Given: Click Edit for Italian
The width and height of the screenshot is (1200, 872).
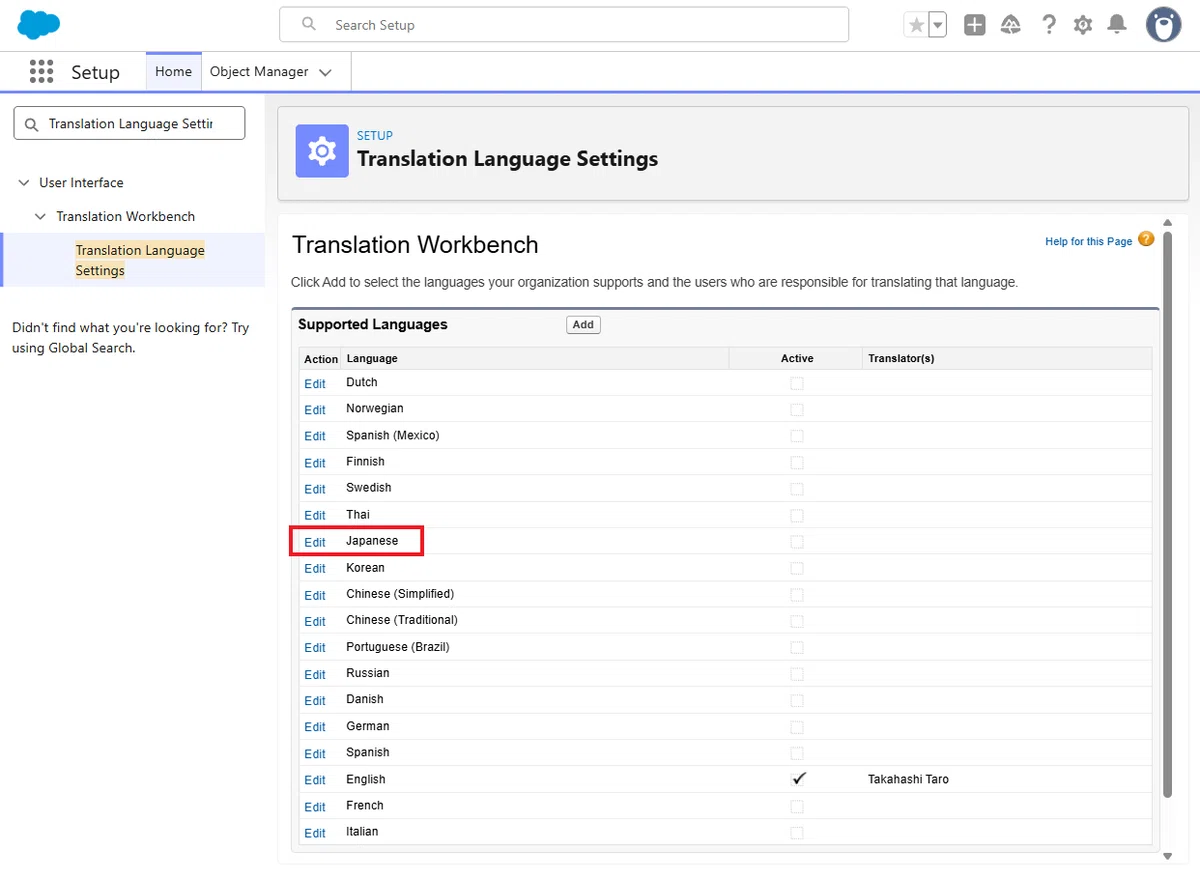Looking at the screenshot, I should (315, 833).
